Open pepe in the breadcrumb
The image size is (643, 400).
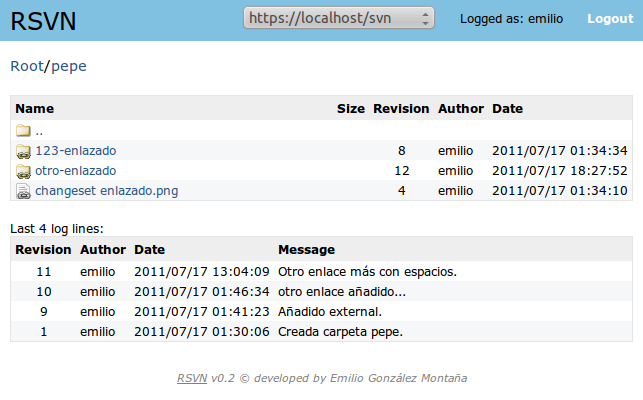click(x=68, y=67)
